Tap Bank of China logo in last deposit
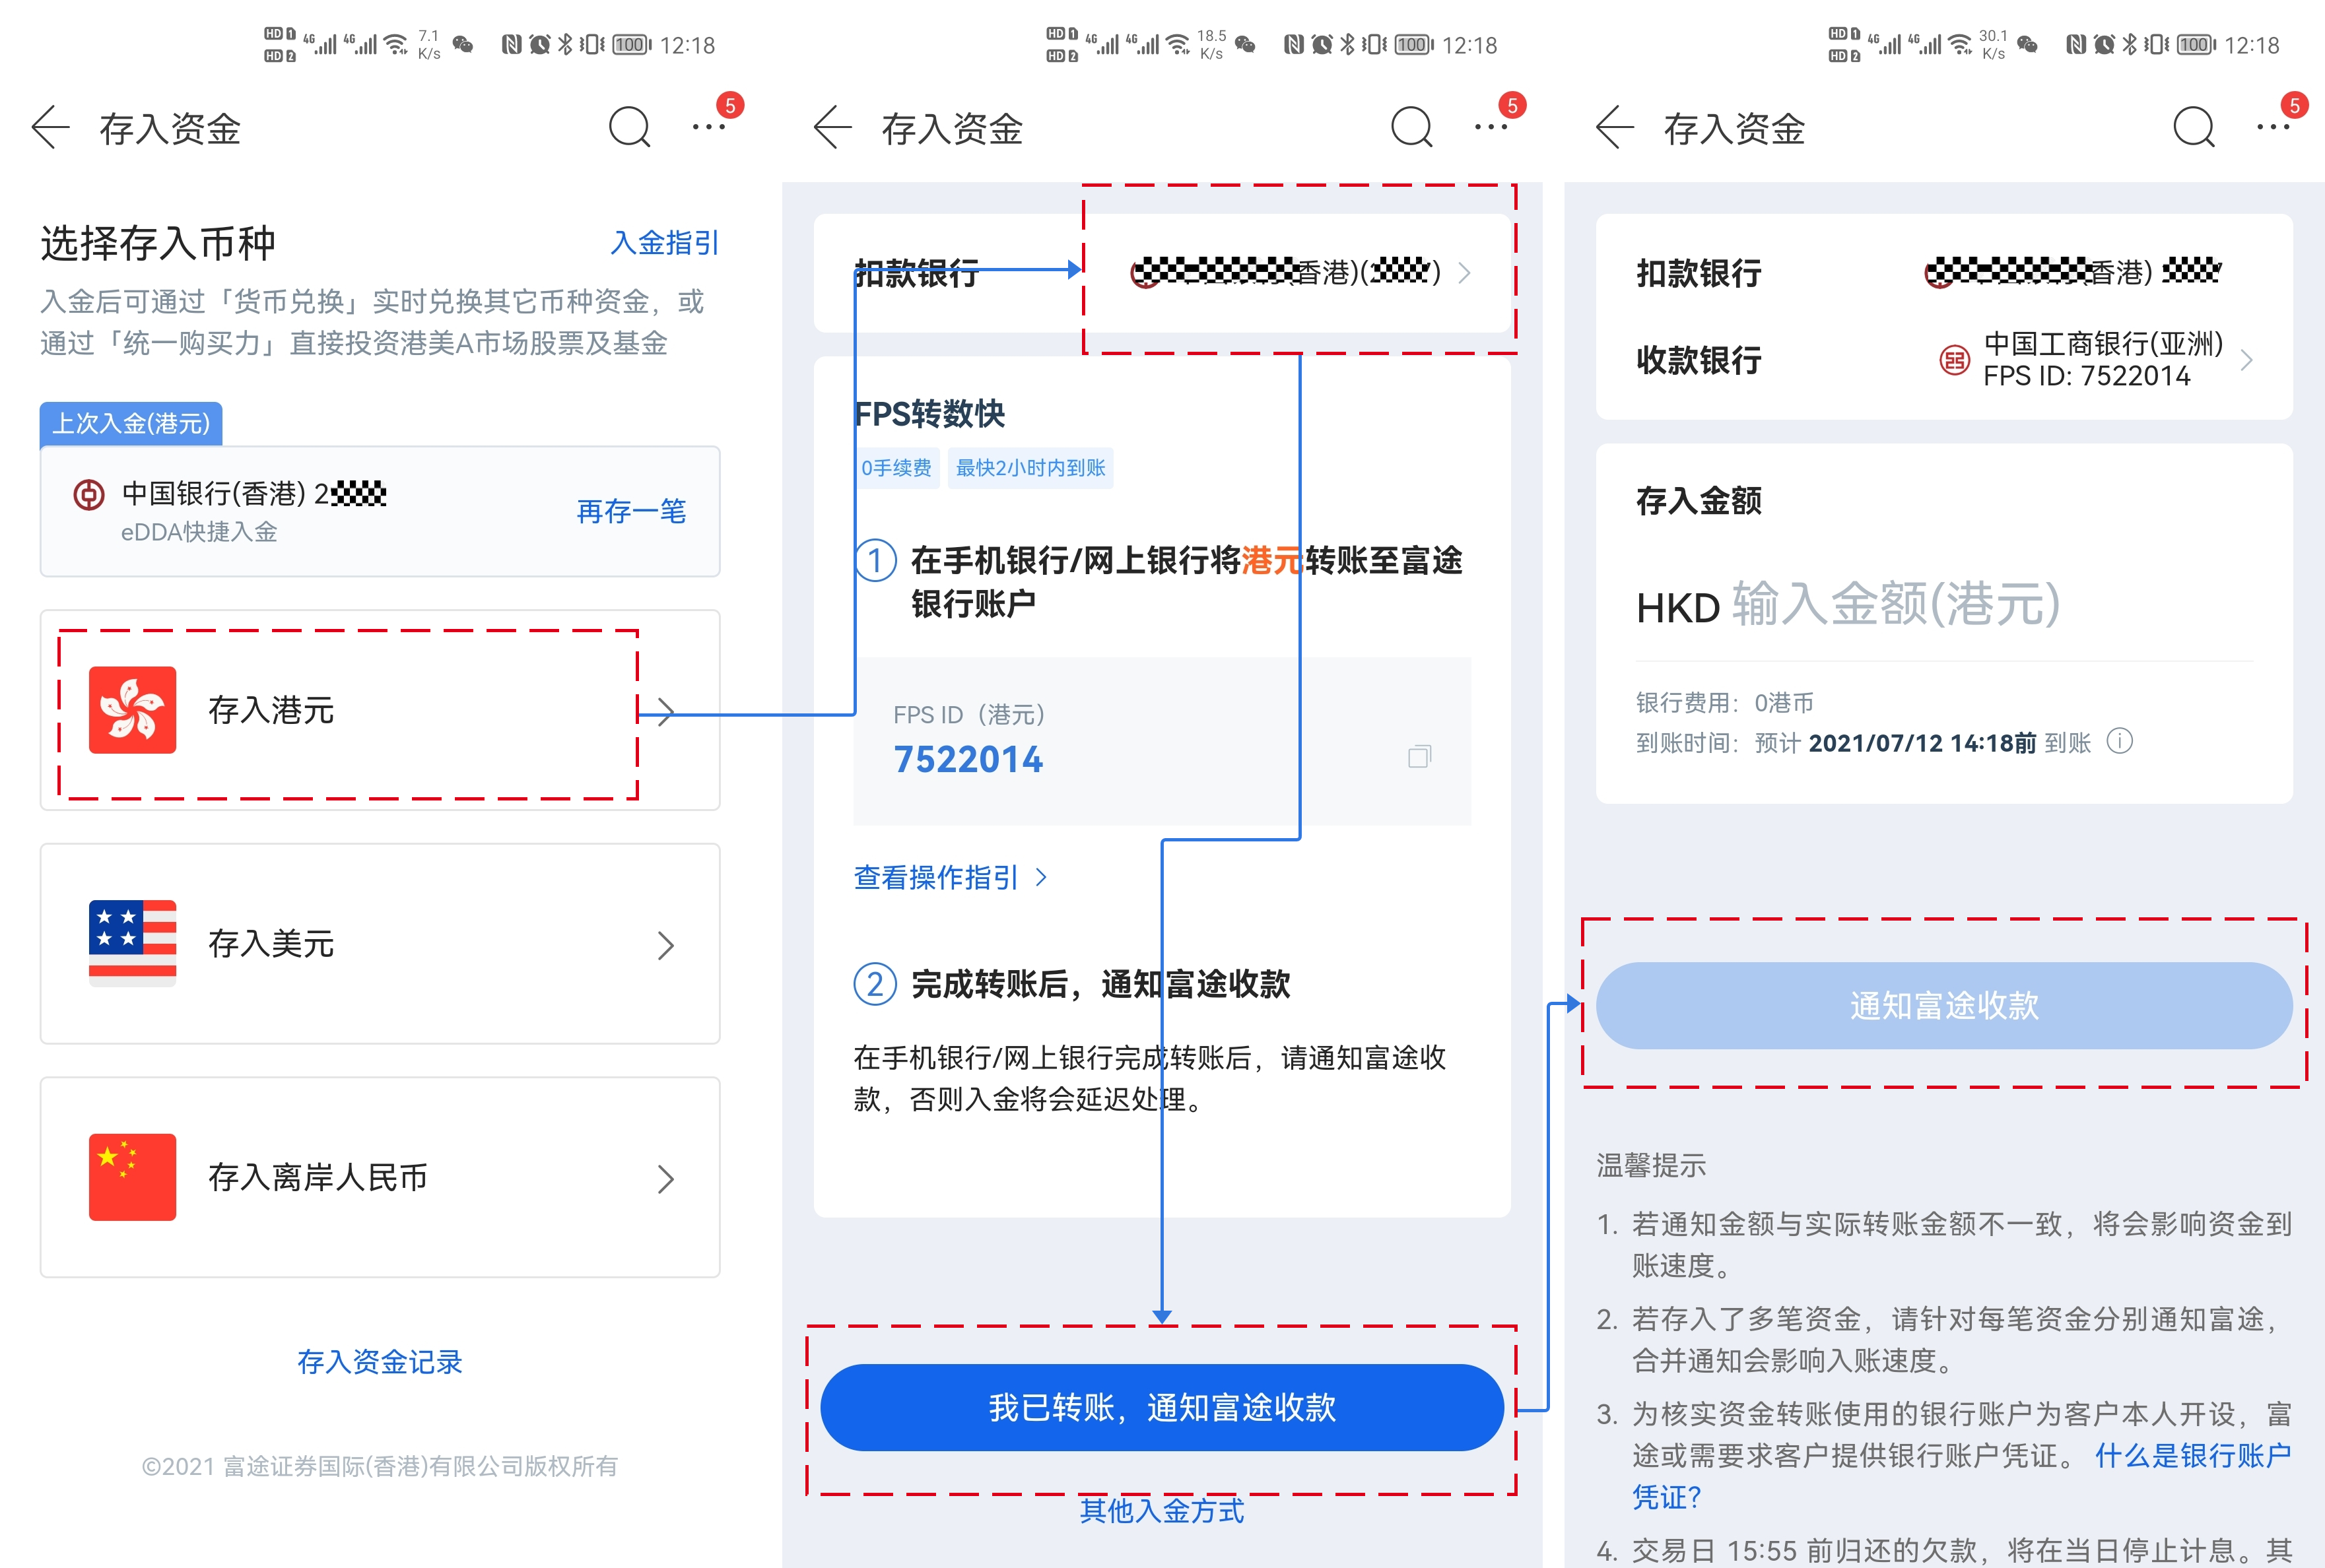Screen dimensions: 2325x1568 [89, 494]
